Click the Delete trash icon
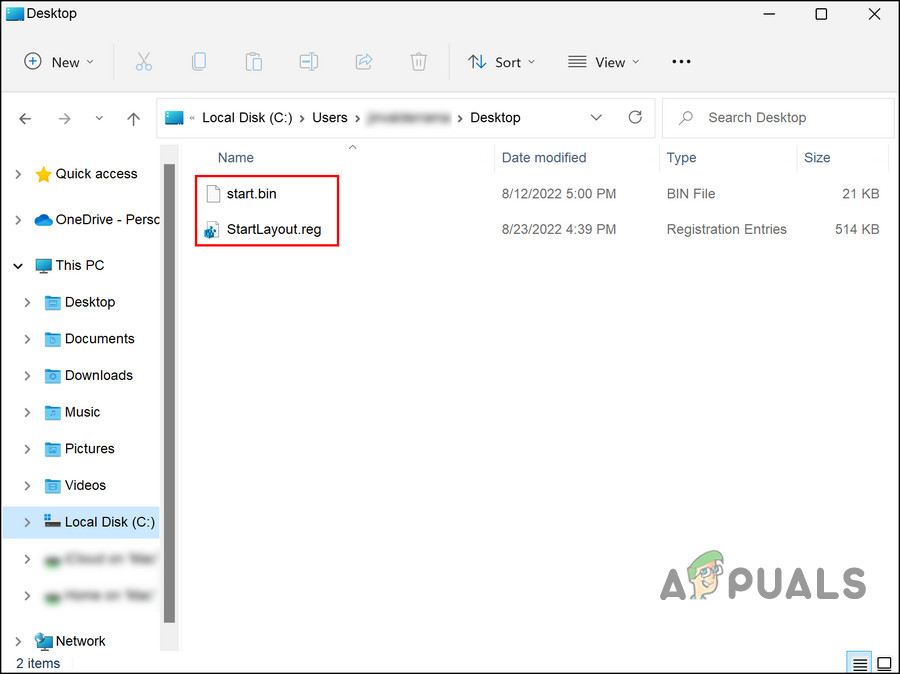This screenshot has width=900, height=674. [418, 61]
